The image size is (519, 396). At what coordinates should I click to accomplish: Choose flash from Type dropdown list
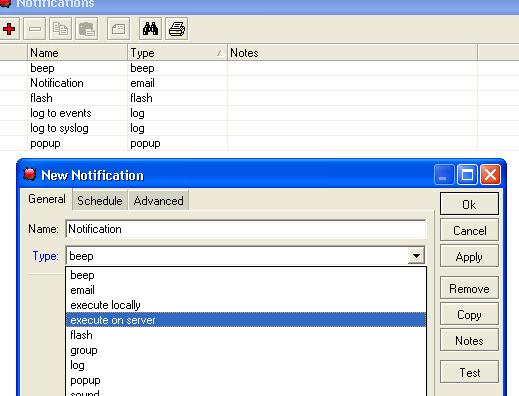246,335
